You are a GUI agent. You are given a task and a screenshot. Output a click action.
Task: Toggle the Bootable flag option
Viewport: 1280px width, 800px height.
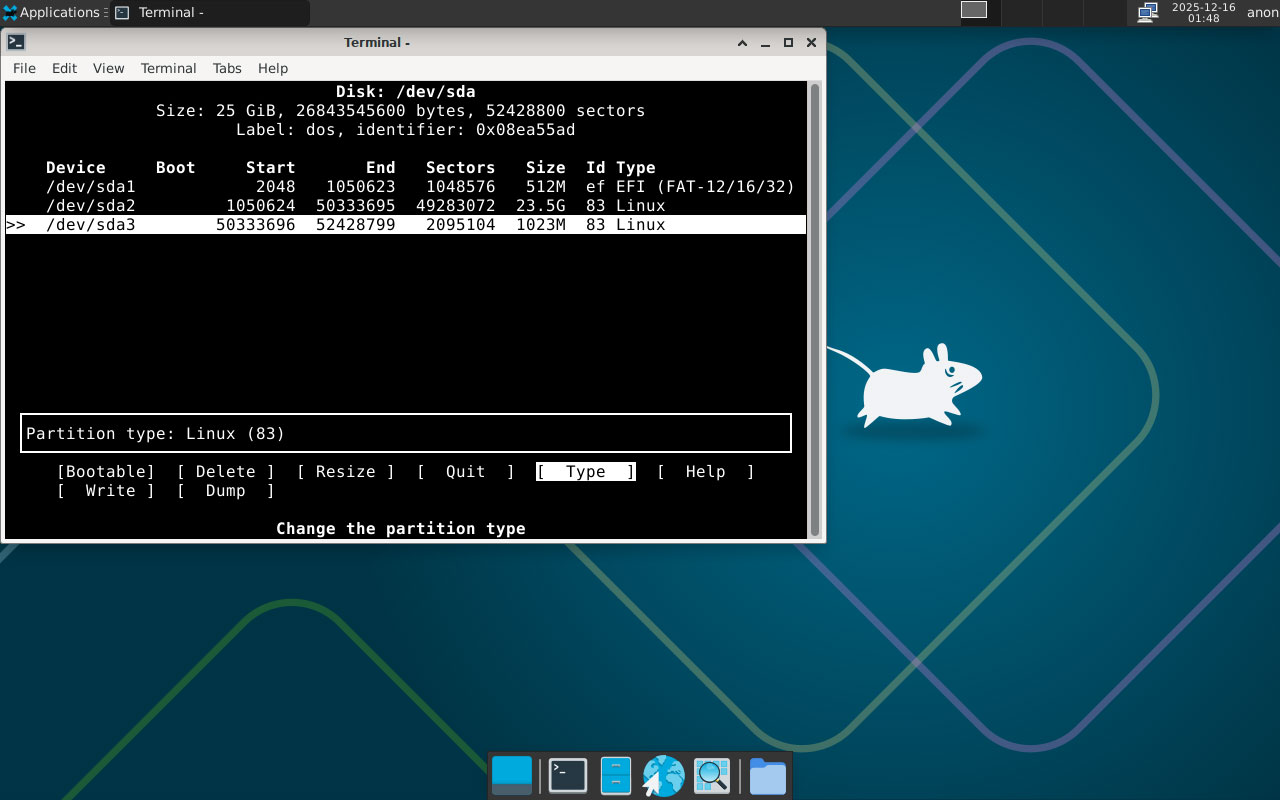(x=106, y=472)
